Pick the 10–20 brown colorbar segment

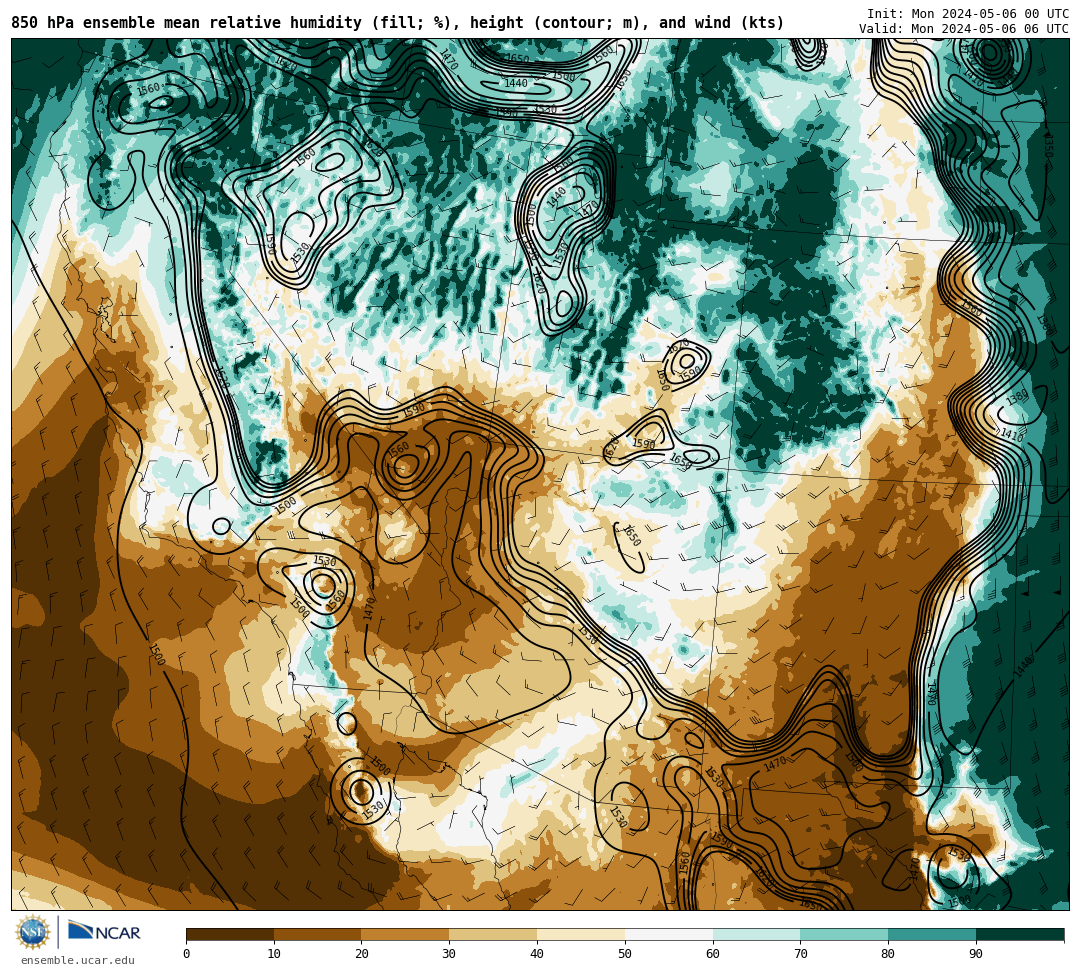318,934
